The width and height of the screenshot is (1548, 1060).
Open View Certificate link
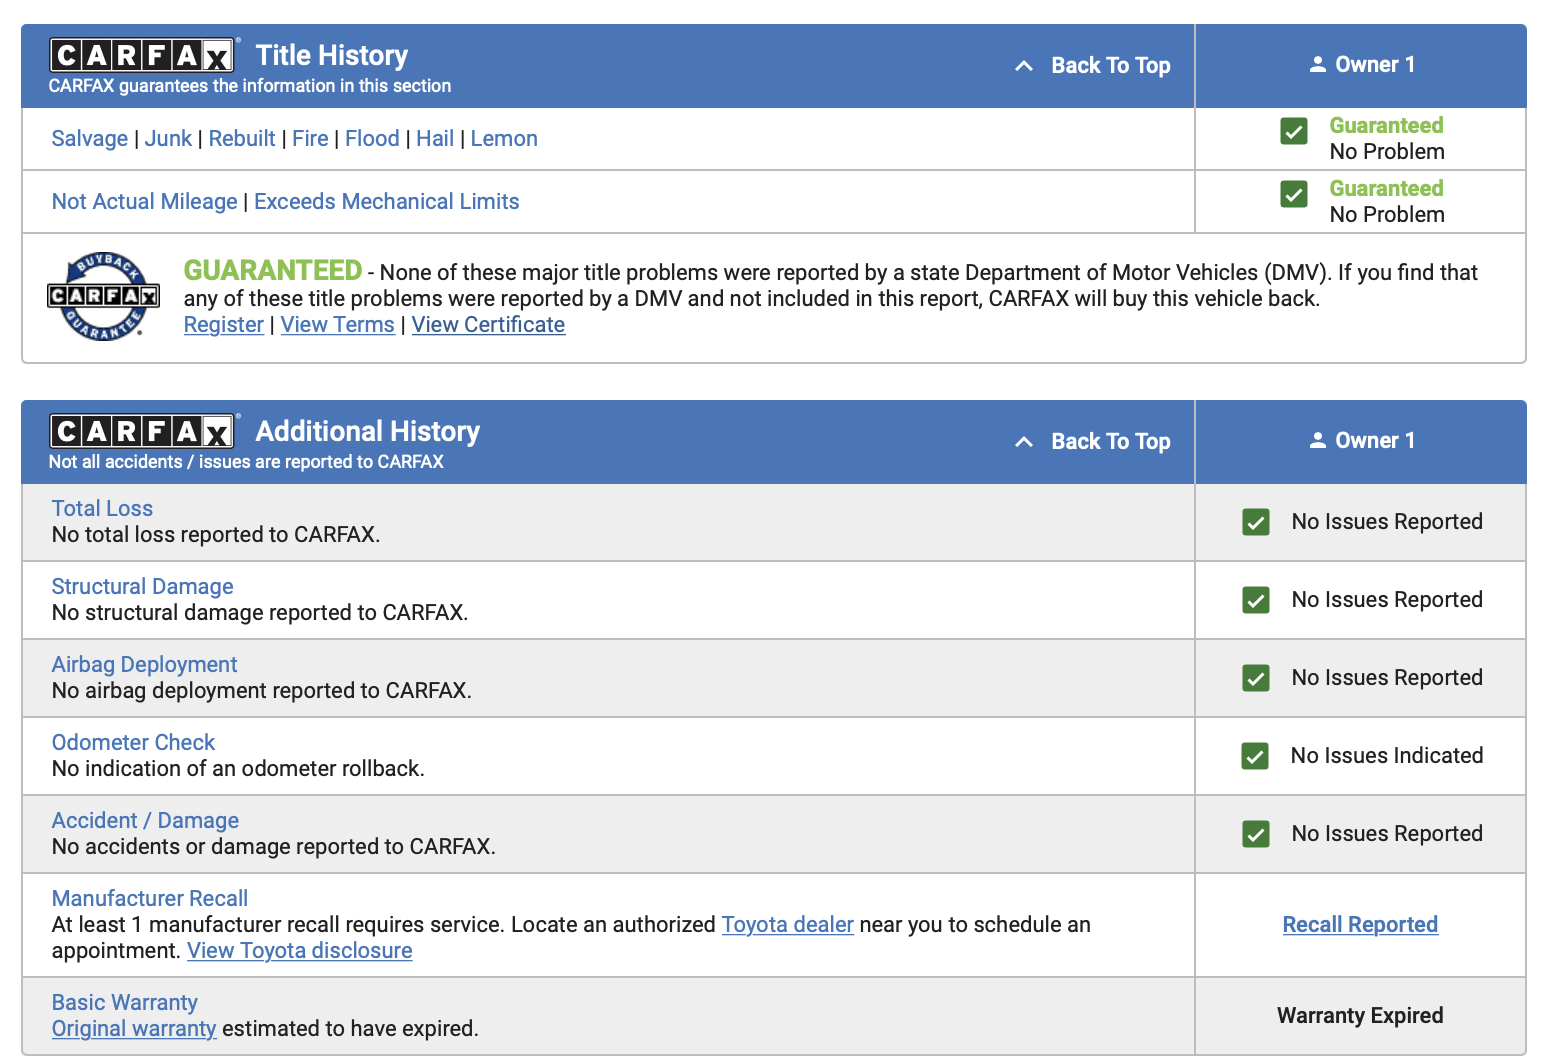488,325
